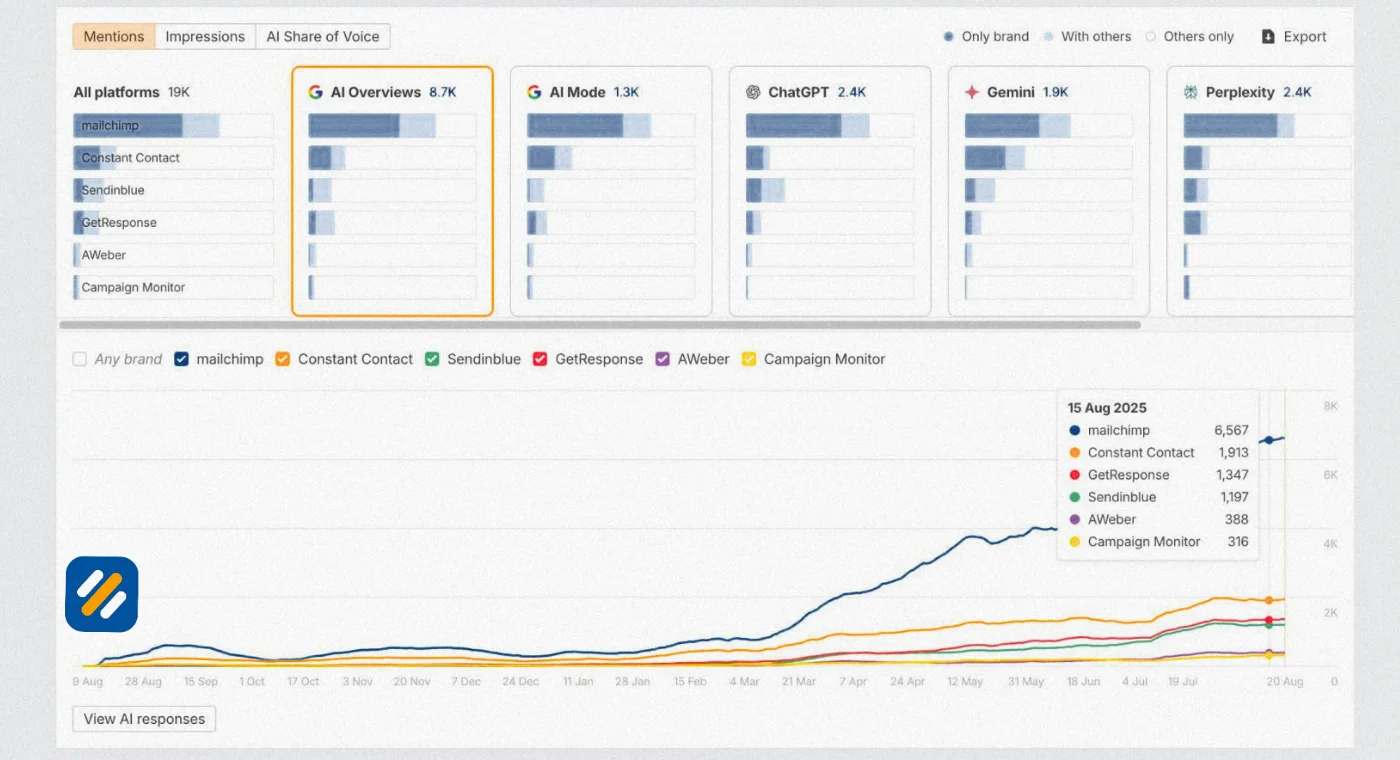Switch to the Mentions tab
Image resolution: width=1400 pixels, height=760 pixels.
[114, 37]
